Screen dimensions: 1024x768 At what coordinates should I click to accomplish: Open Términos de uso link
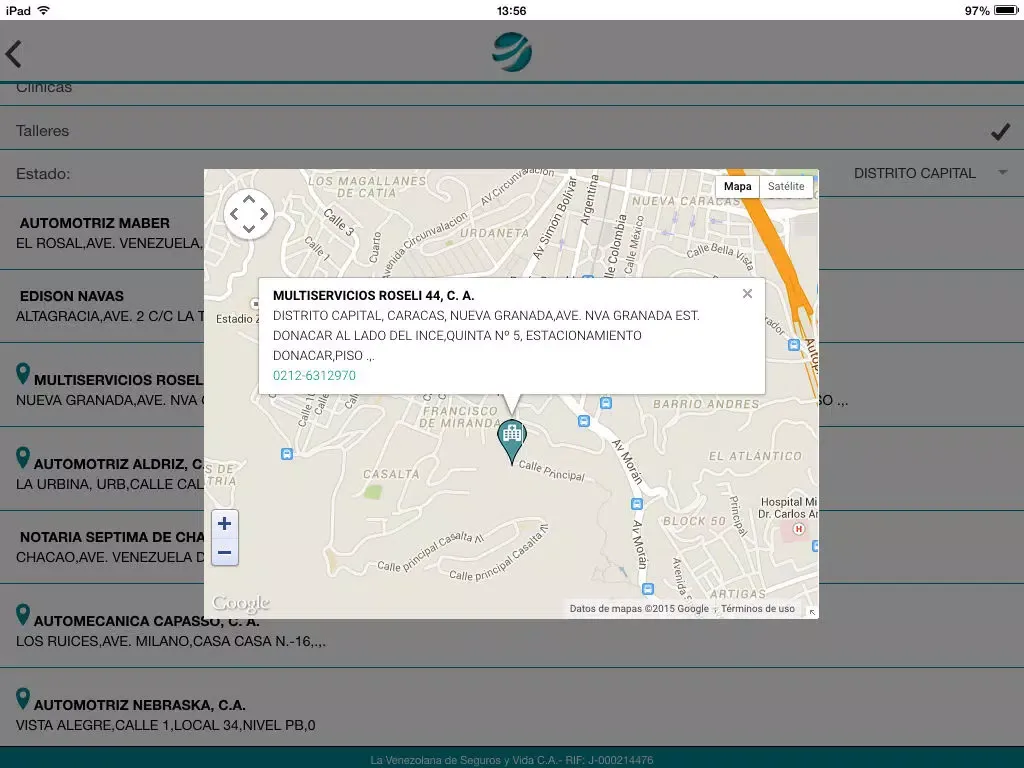point(758,609)
